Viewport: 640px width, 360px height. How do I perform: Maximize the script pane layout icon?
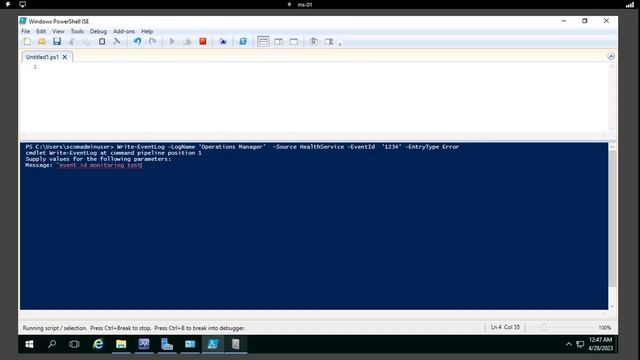click(293, 42)
